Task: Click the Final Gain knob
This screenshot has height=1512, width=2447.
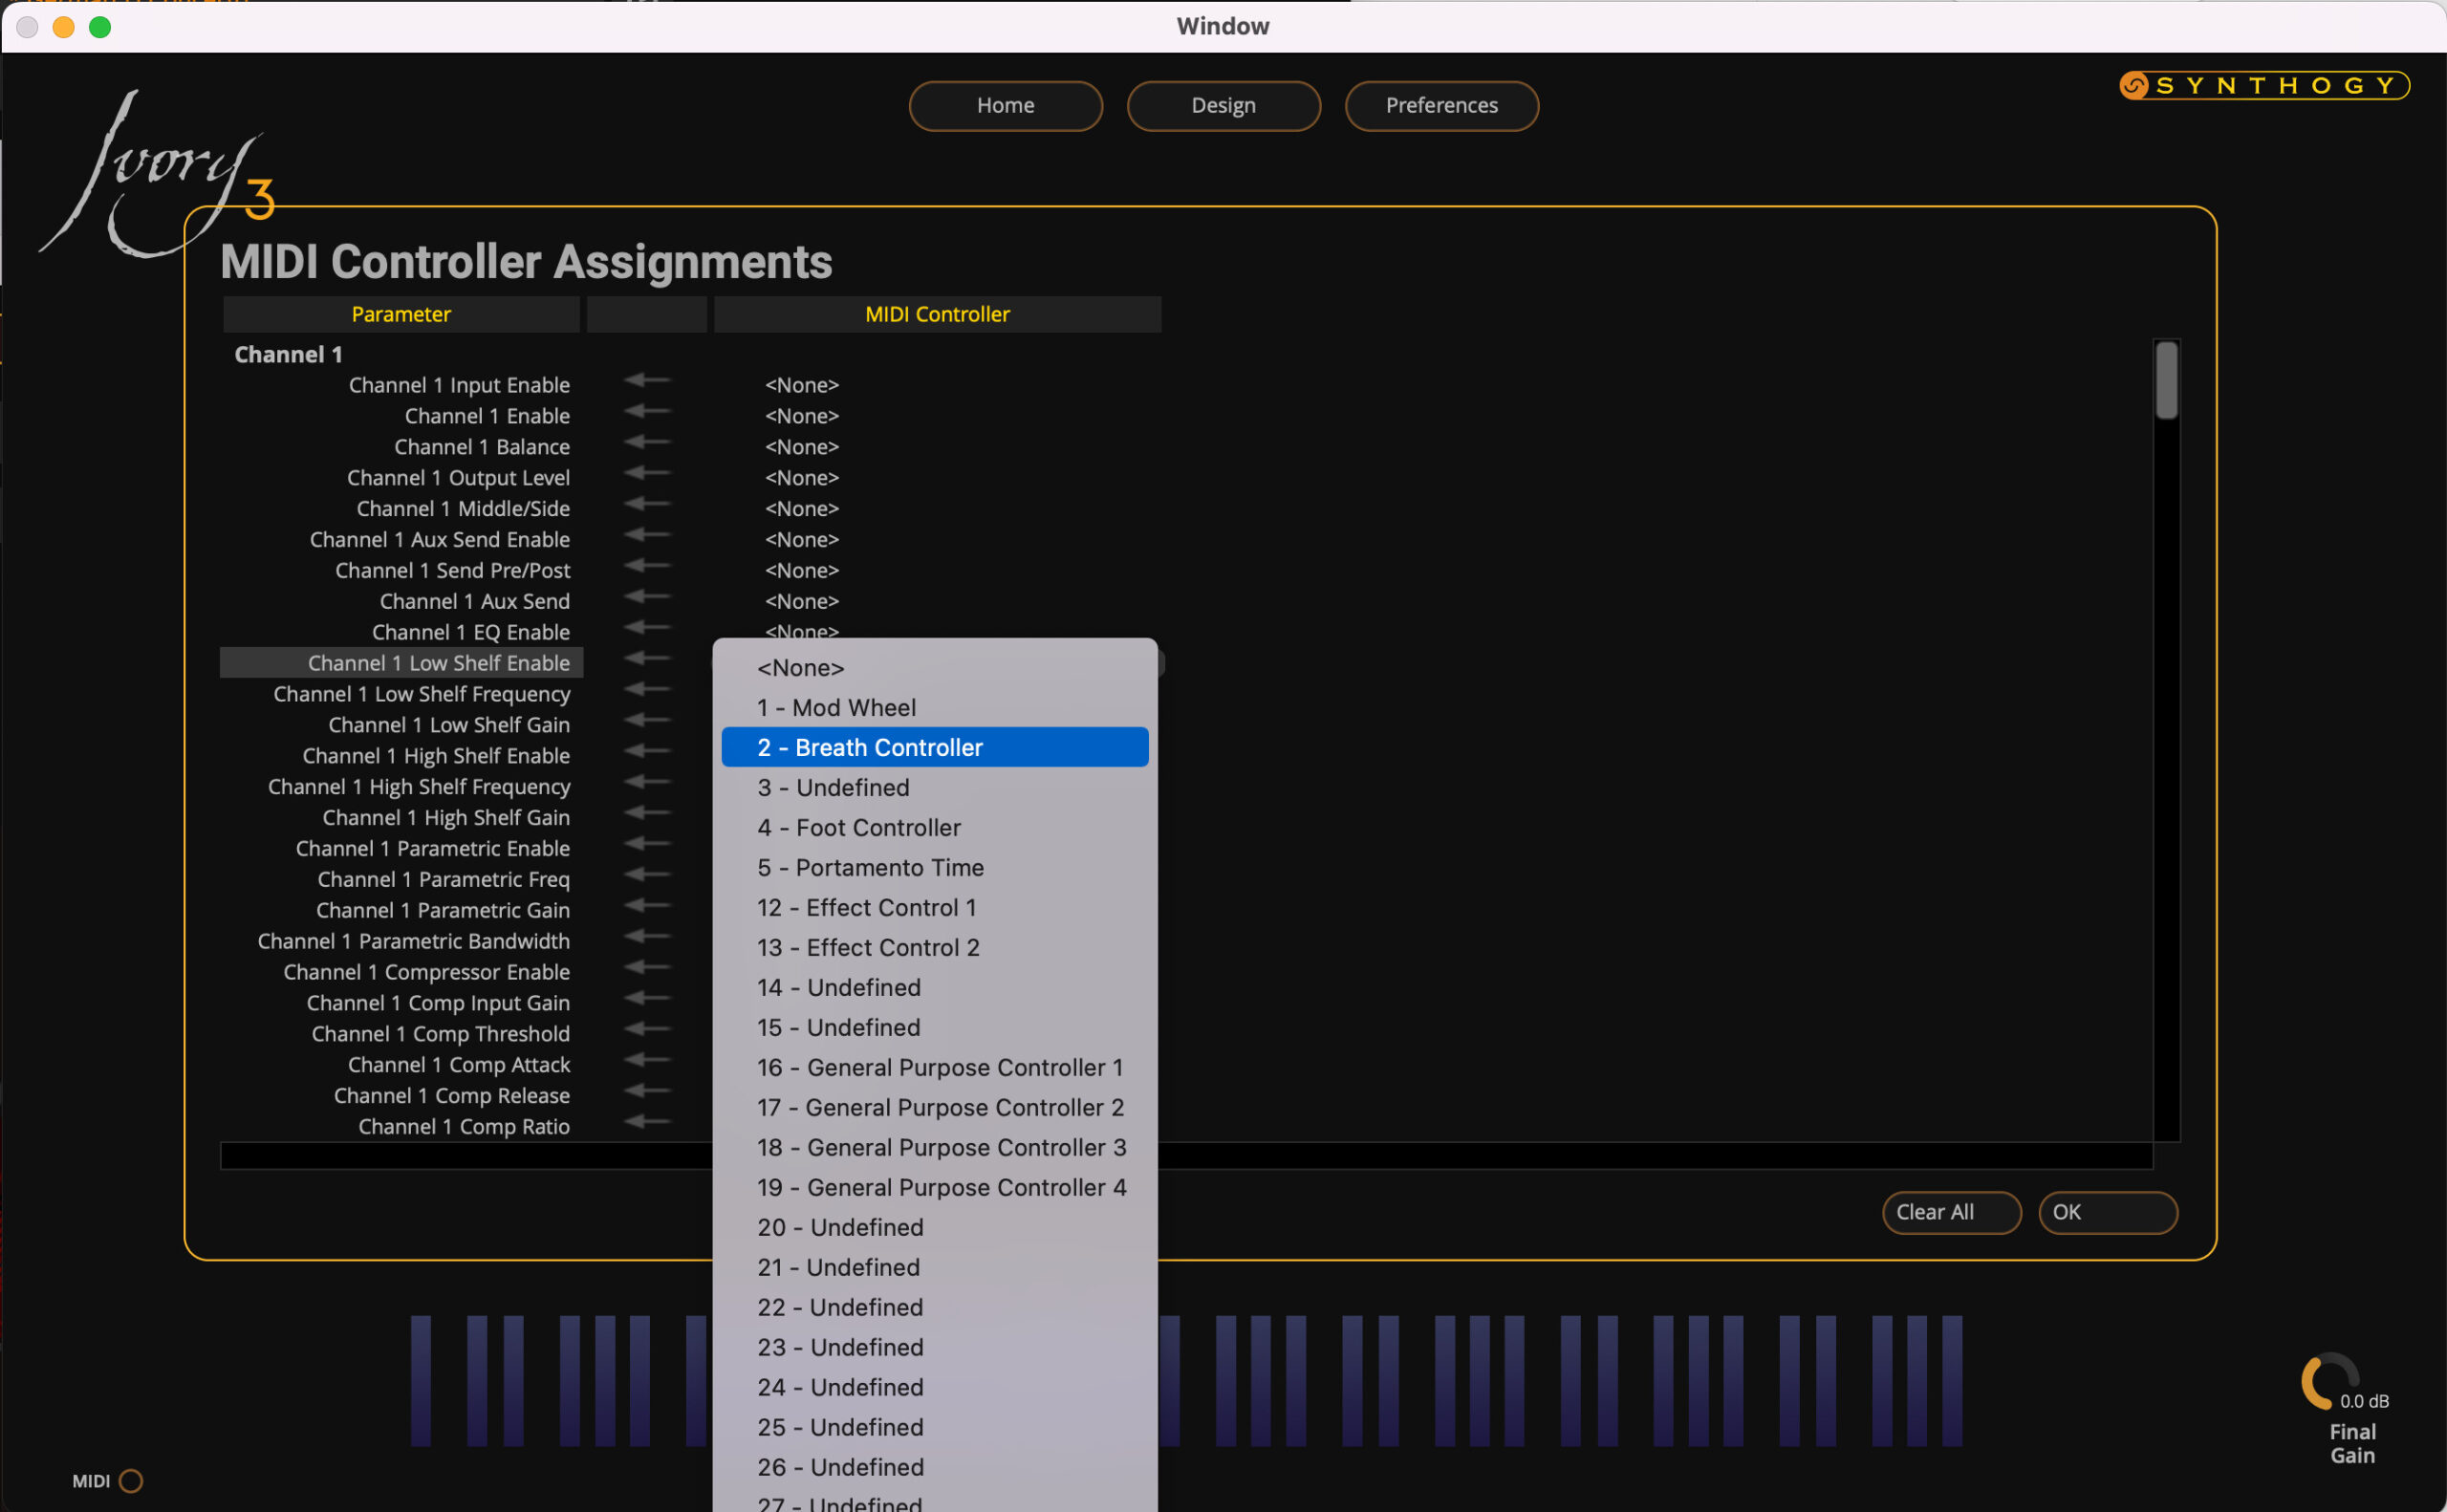Action: (2329, 1382)
